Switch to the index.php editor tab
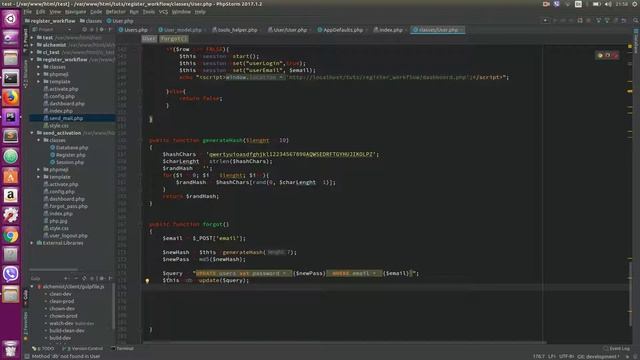 click(x=388, y=30)
